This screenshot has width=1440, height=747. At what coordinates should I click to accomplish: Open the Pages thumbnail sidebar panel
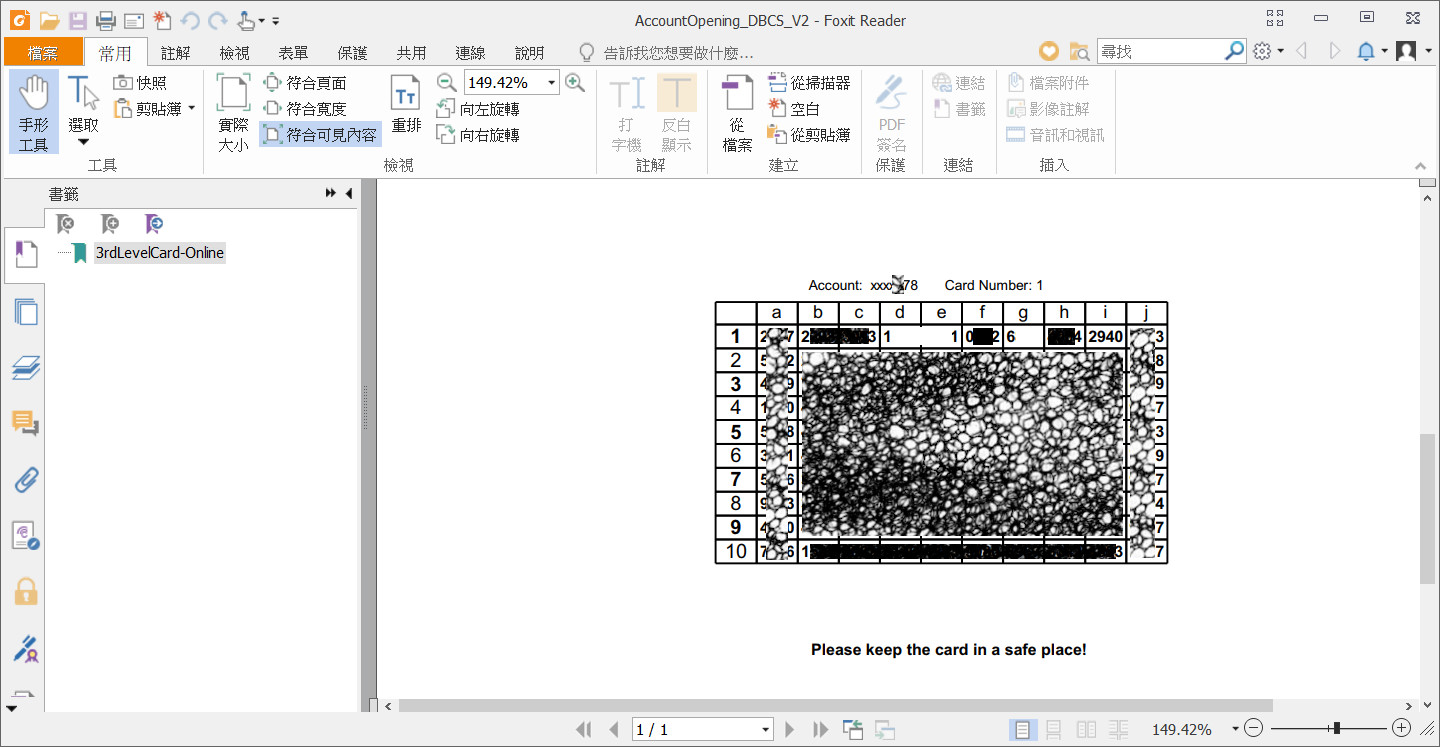pos(26,312)
